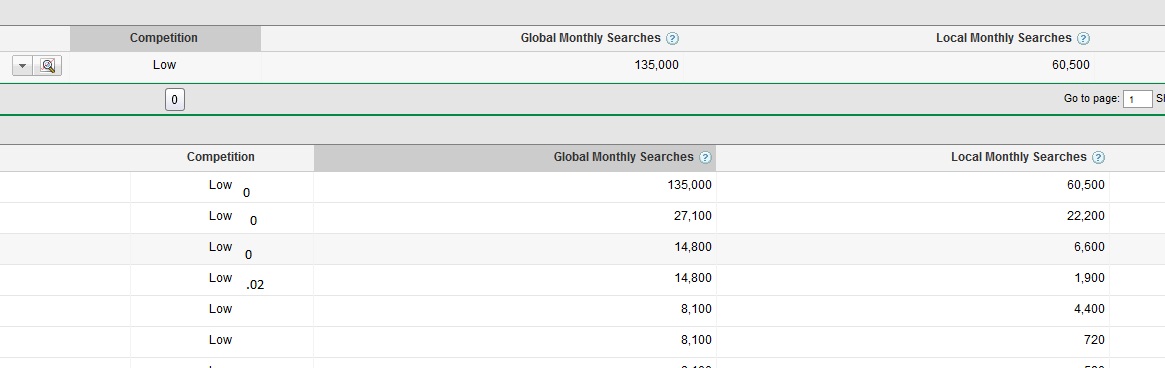
Task: Select the Go to page label
Action: tap(1091, 98)
